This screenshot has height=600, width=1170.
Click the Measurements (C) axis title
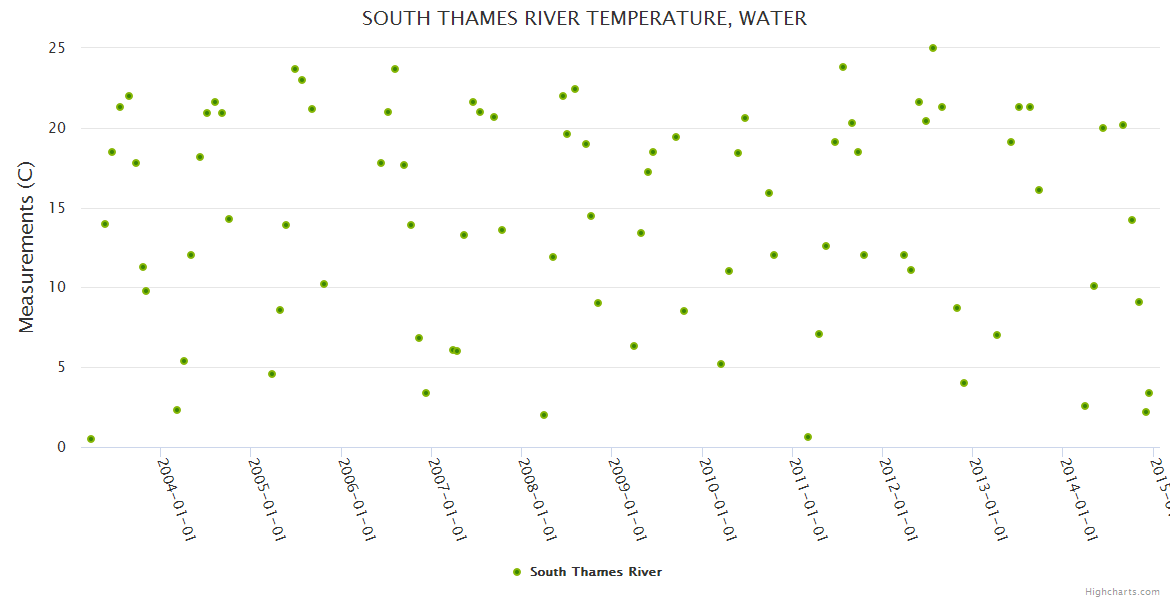click(x=27, y=249)
